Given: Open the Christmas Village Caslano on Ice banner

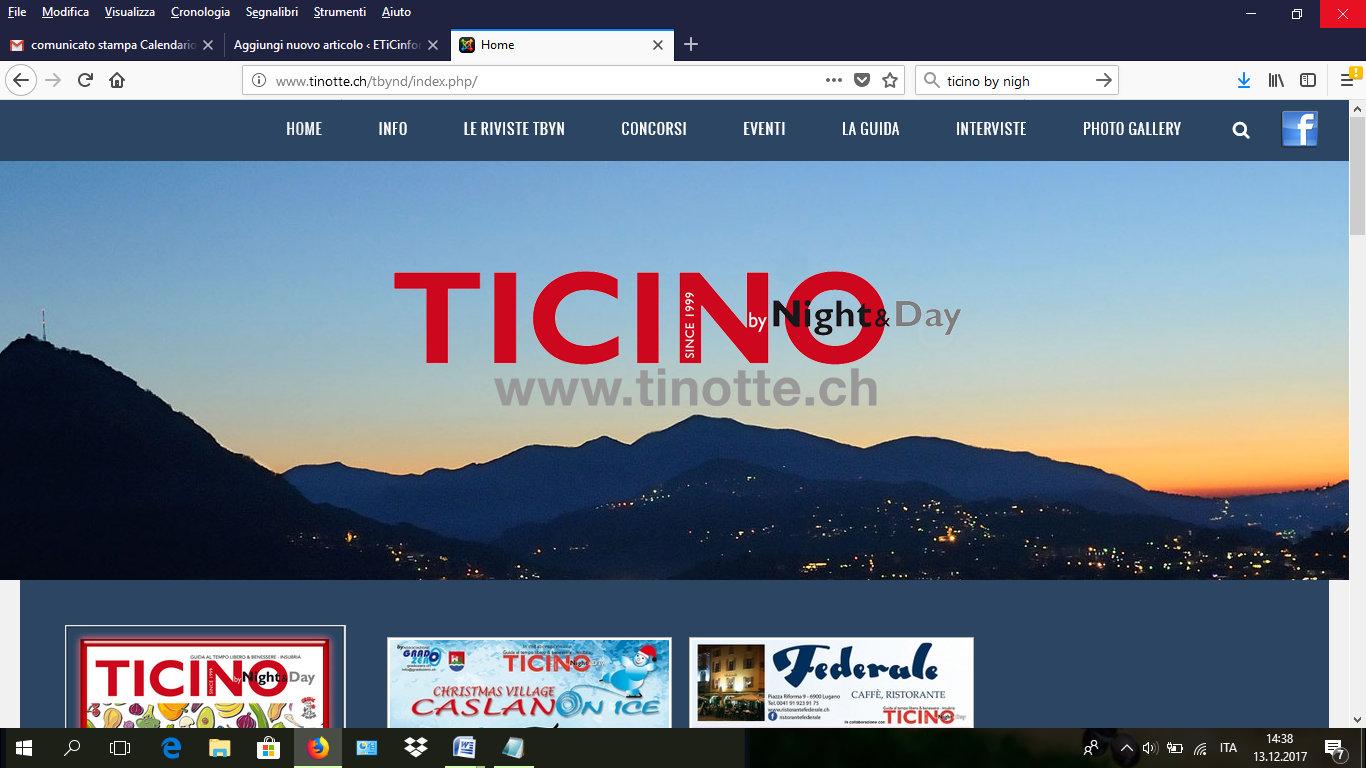Looking at the screenshot, I should [529, 682].
